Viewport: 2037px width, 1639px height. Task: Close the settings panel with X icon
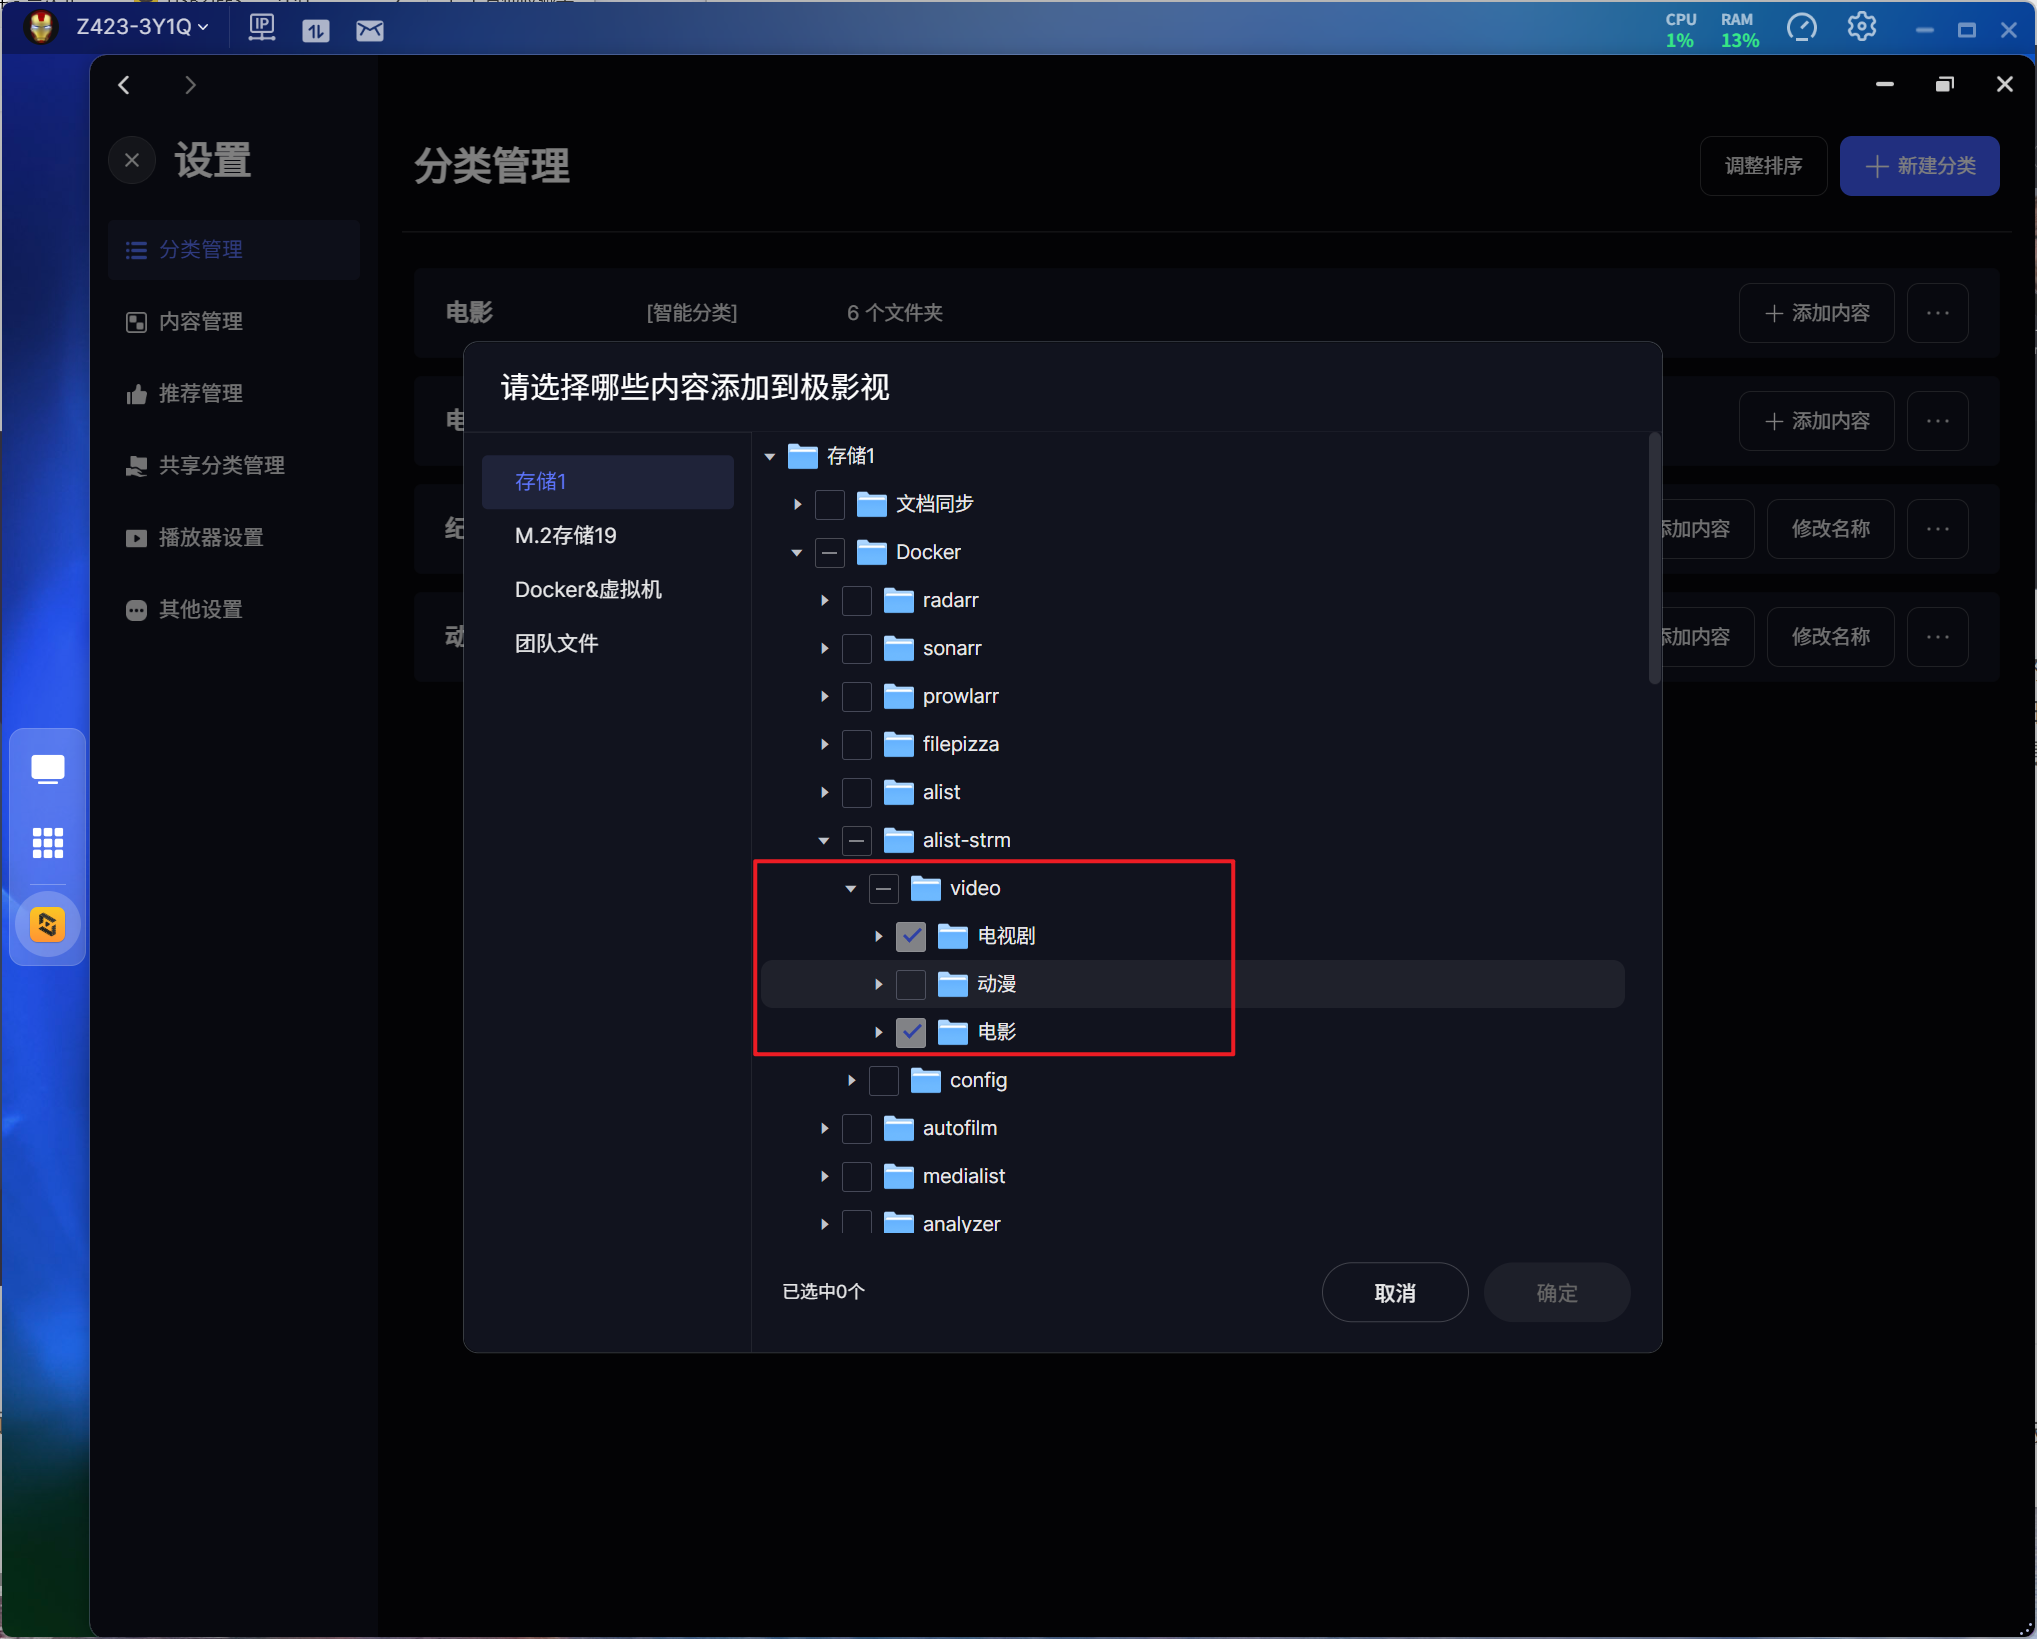coord(132,160)
